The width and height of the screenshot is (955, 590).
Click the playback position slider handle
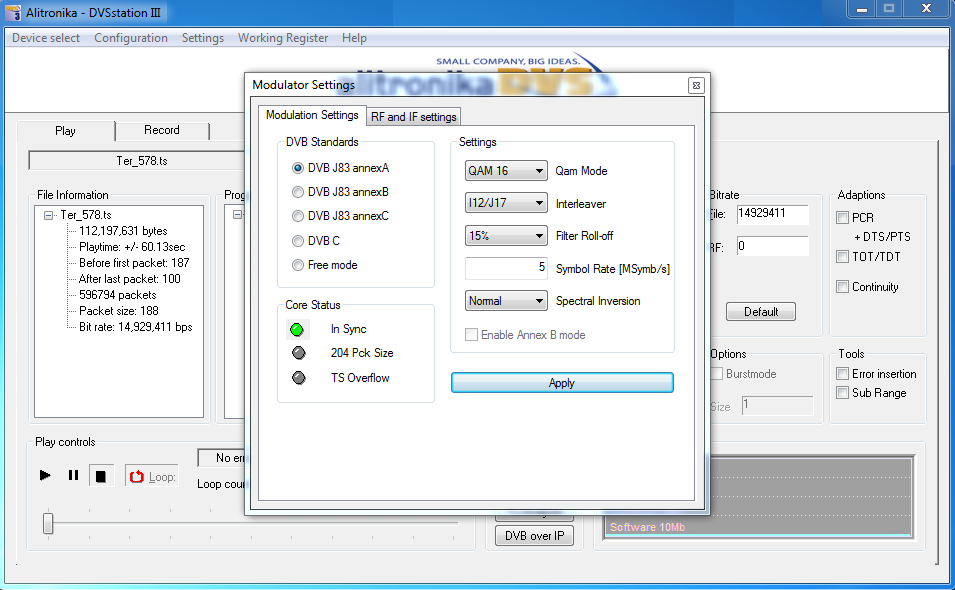click(x=47, y=523)
